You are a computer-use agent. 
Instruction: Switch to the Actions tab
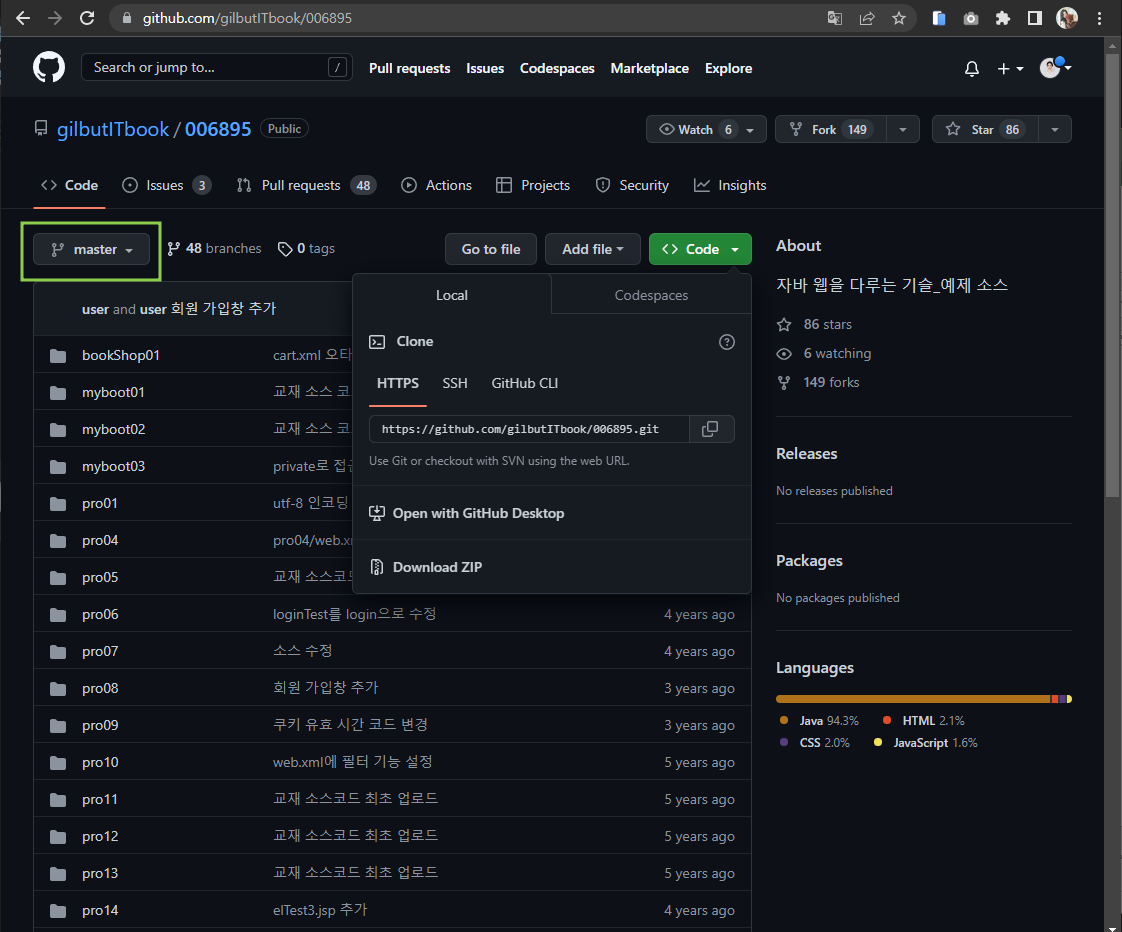pyautogui.click(x=436, y=185)
